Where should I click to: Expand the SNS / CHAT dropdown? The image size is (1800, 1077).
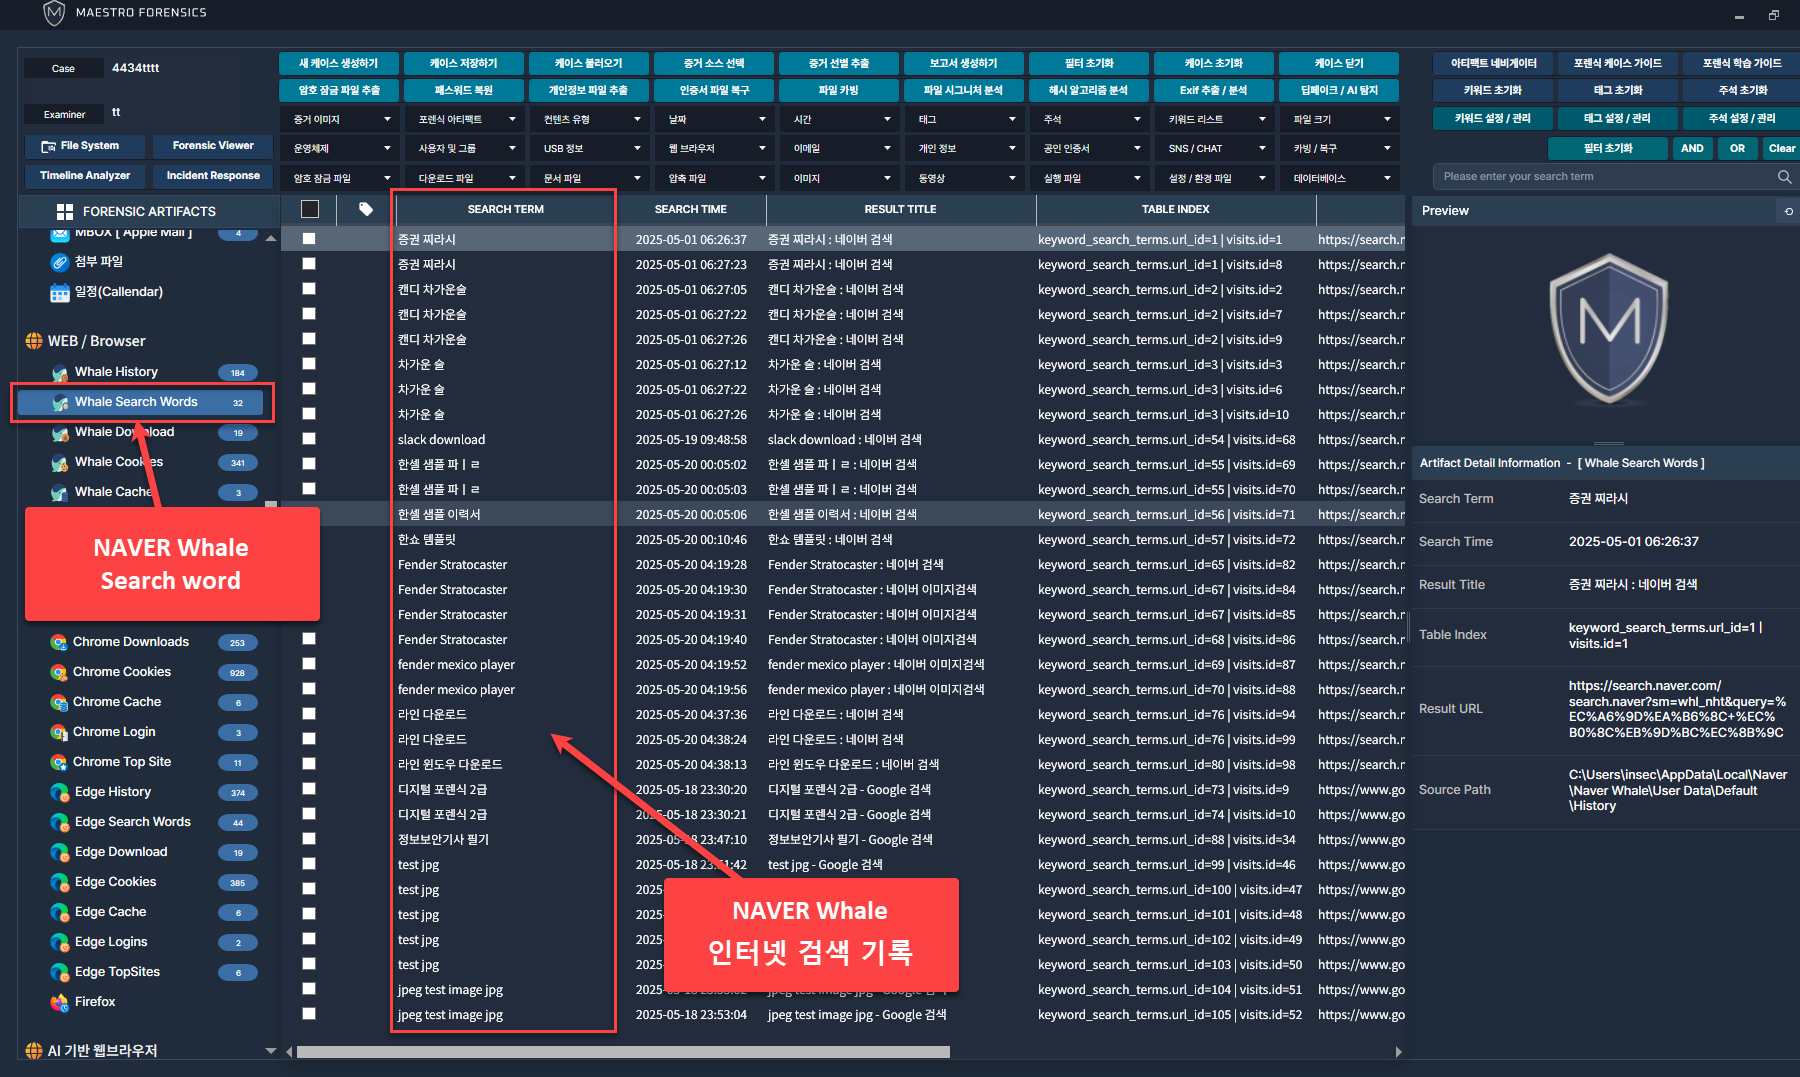click(x=1216, y=148)
